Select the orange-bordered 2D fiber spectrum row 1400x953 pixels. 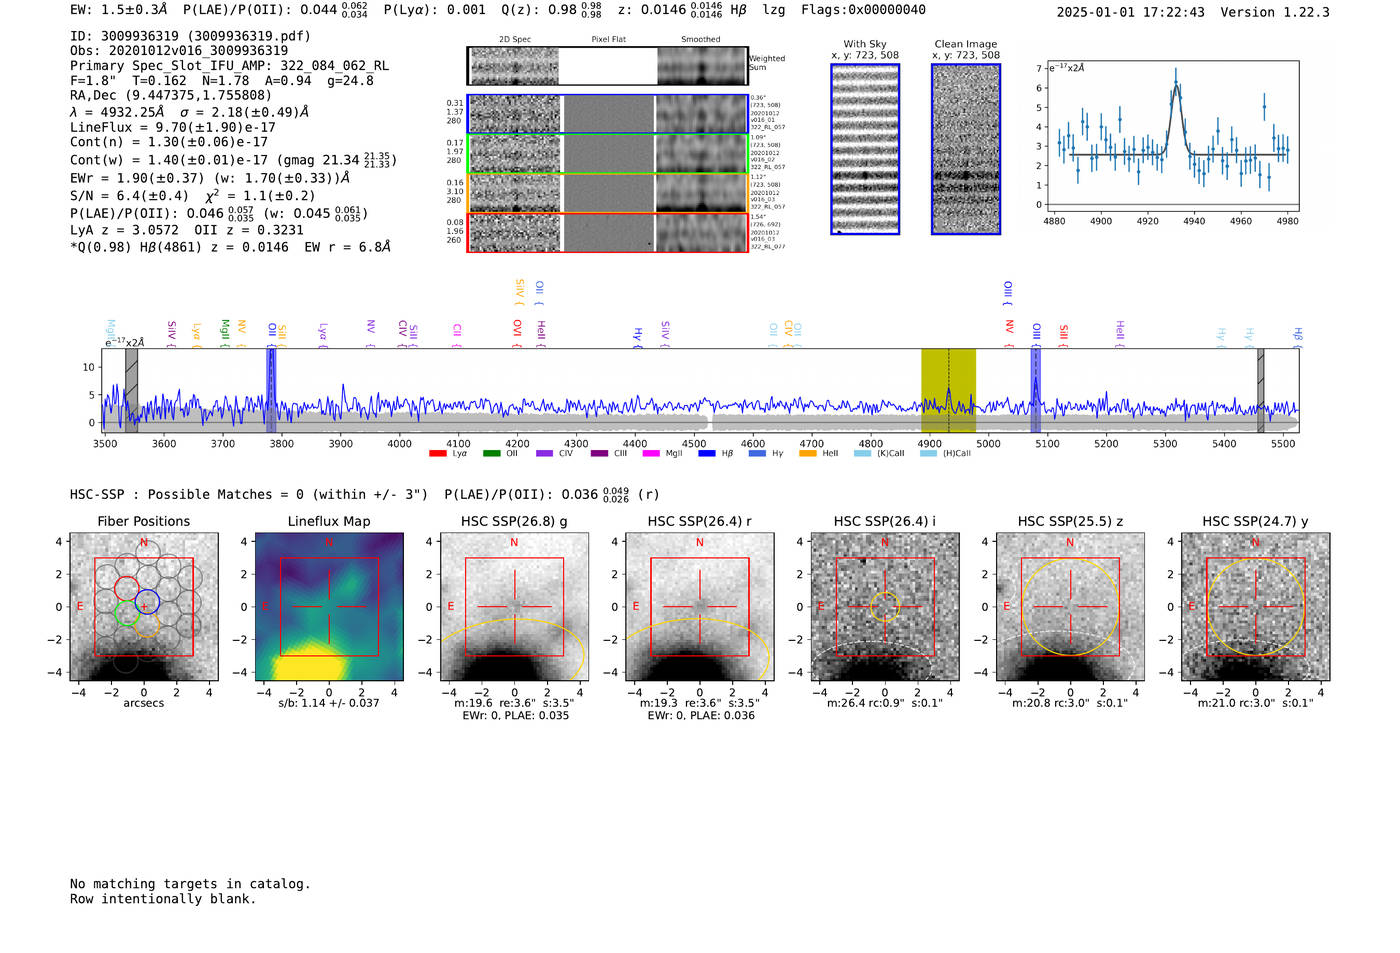coord(607,193)
